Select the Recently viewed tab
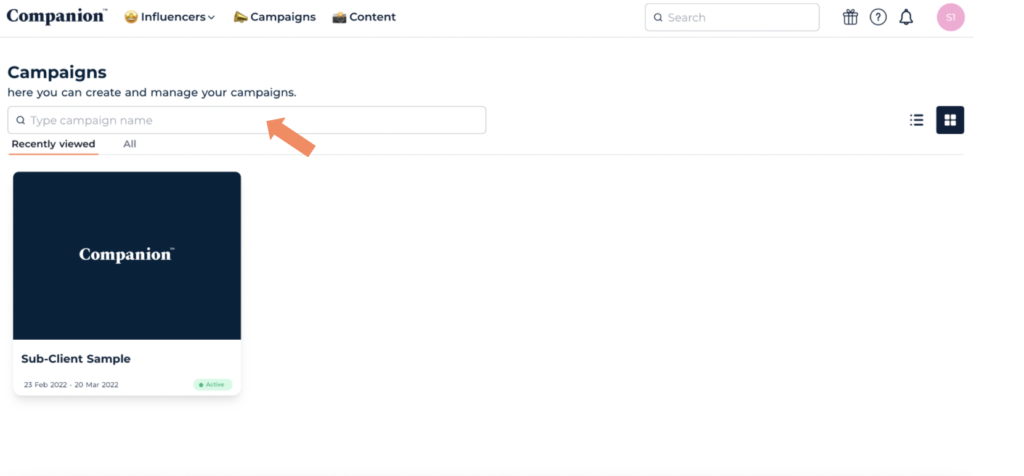The image size is (1024, 476). (x=54, y=144)
